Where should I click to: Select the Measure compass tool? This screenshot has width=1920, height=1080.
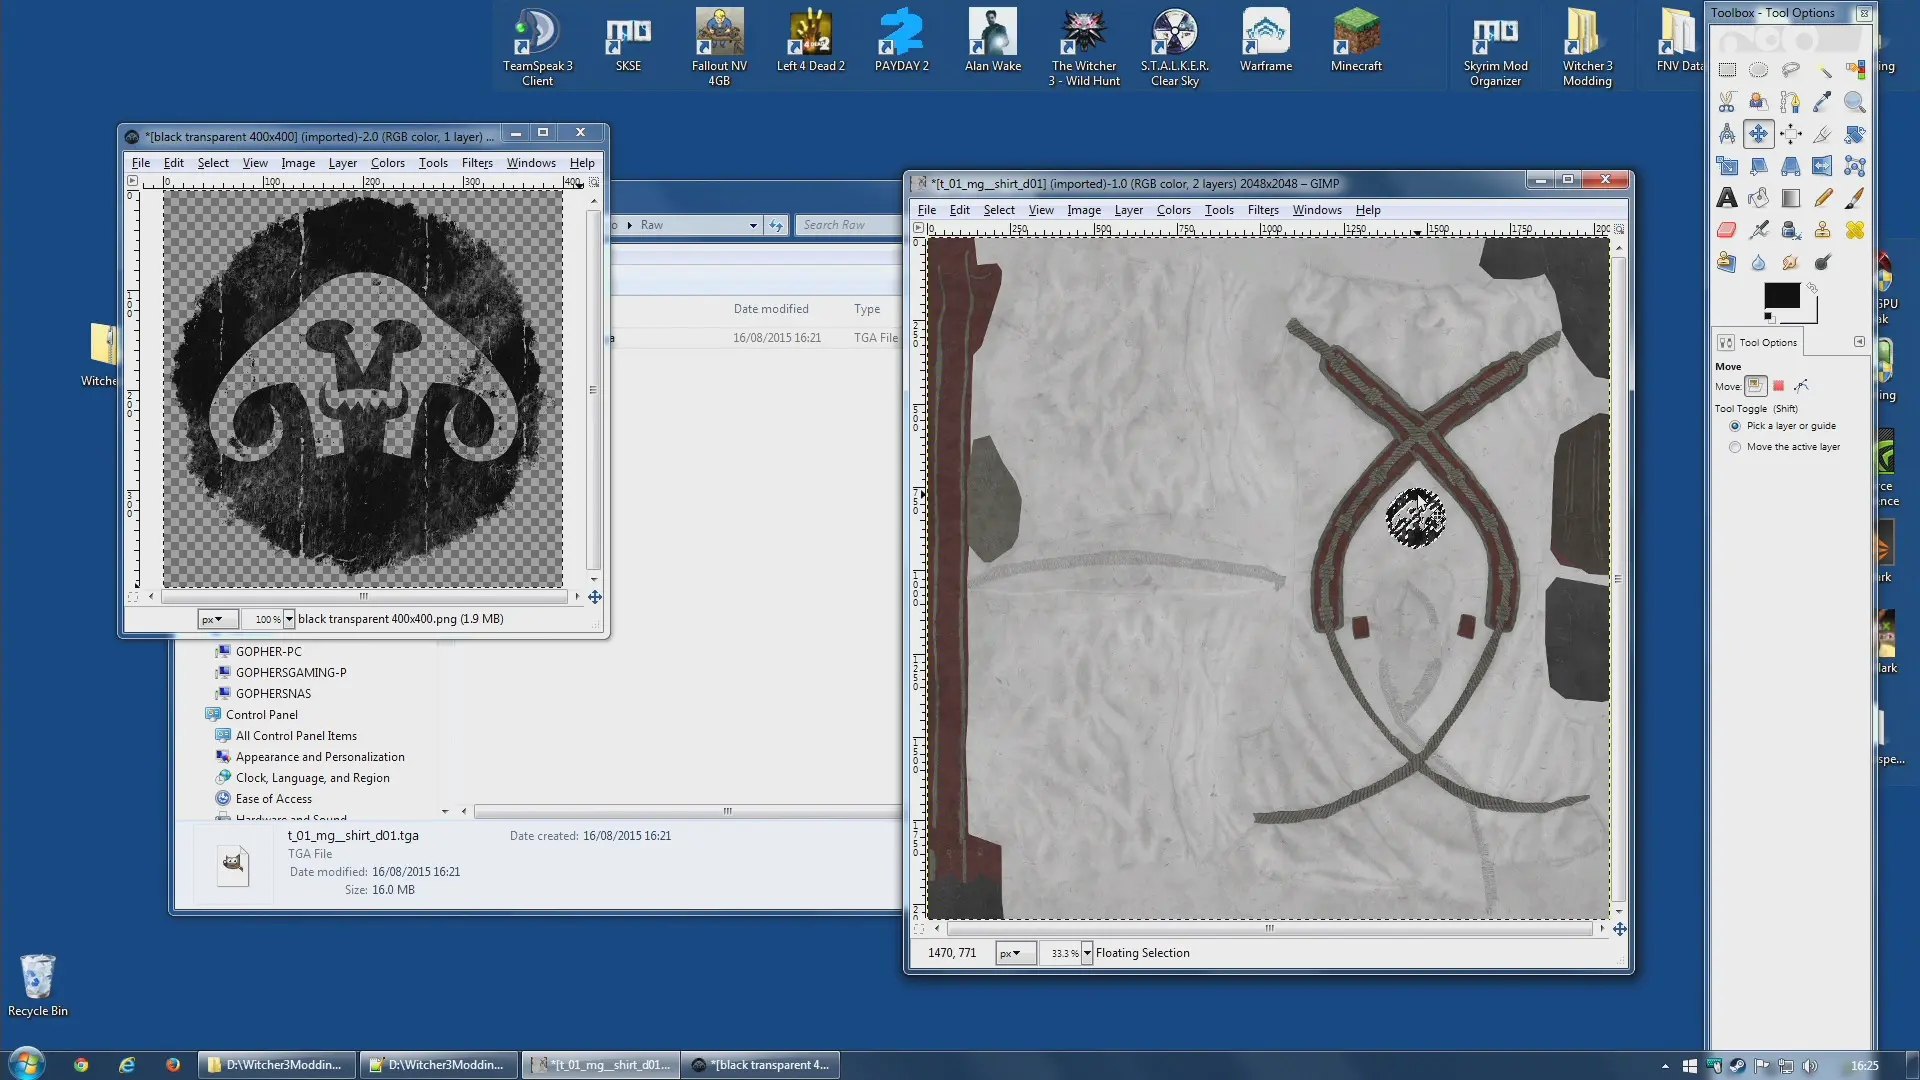(1727, 134)
